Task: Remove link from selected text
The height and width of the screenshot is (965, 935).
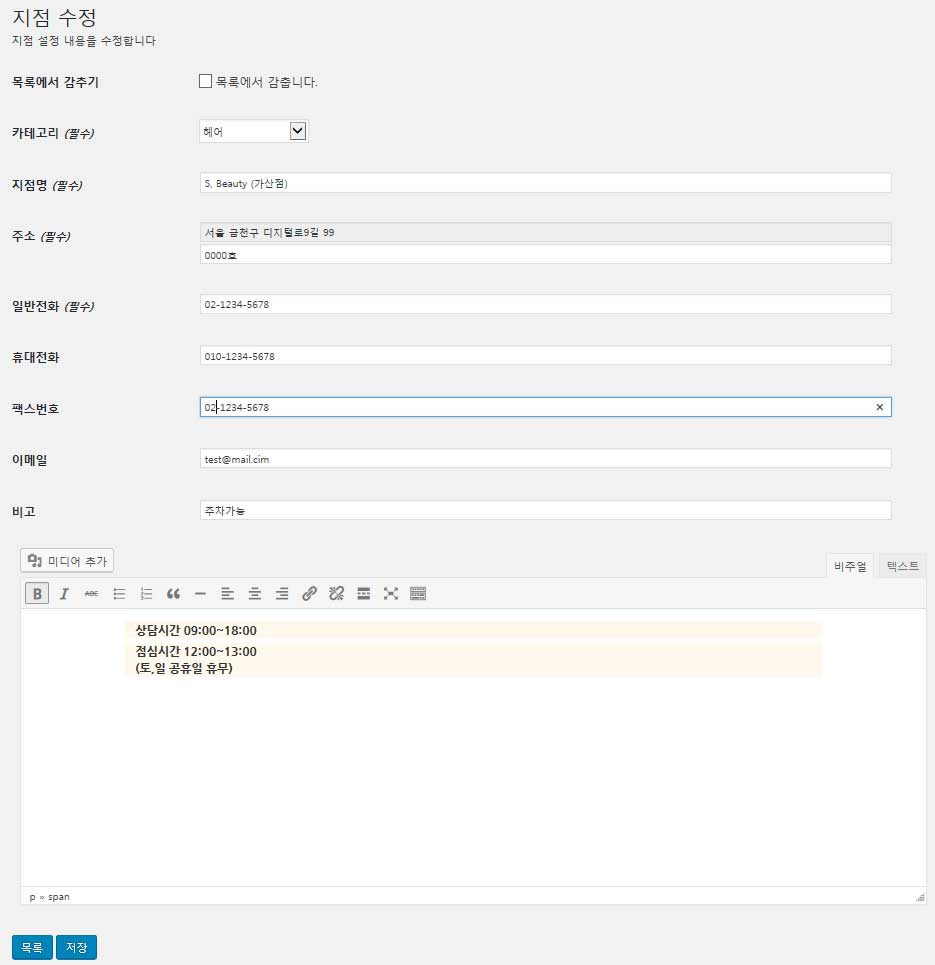Action: click(336, 593)
